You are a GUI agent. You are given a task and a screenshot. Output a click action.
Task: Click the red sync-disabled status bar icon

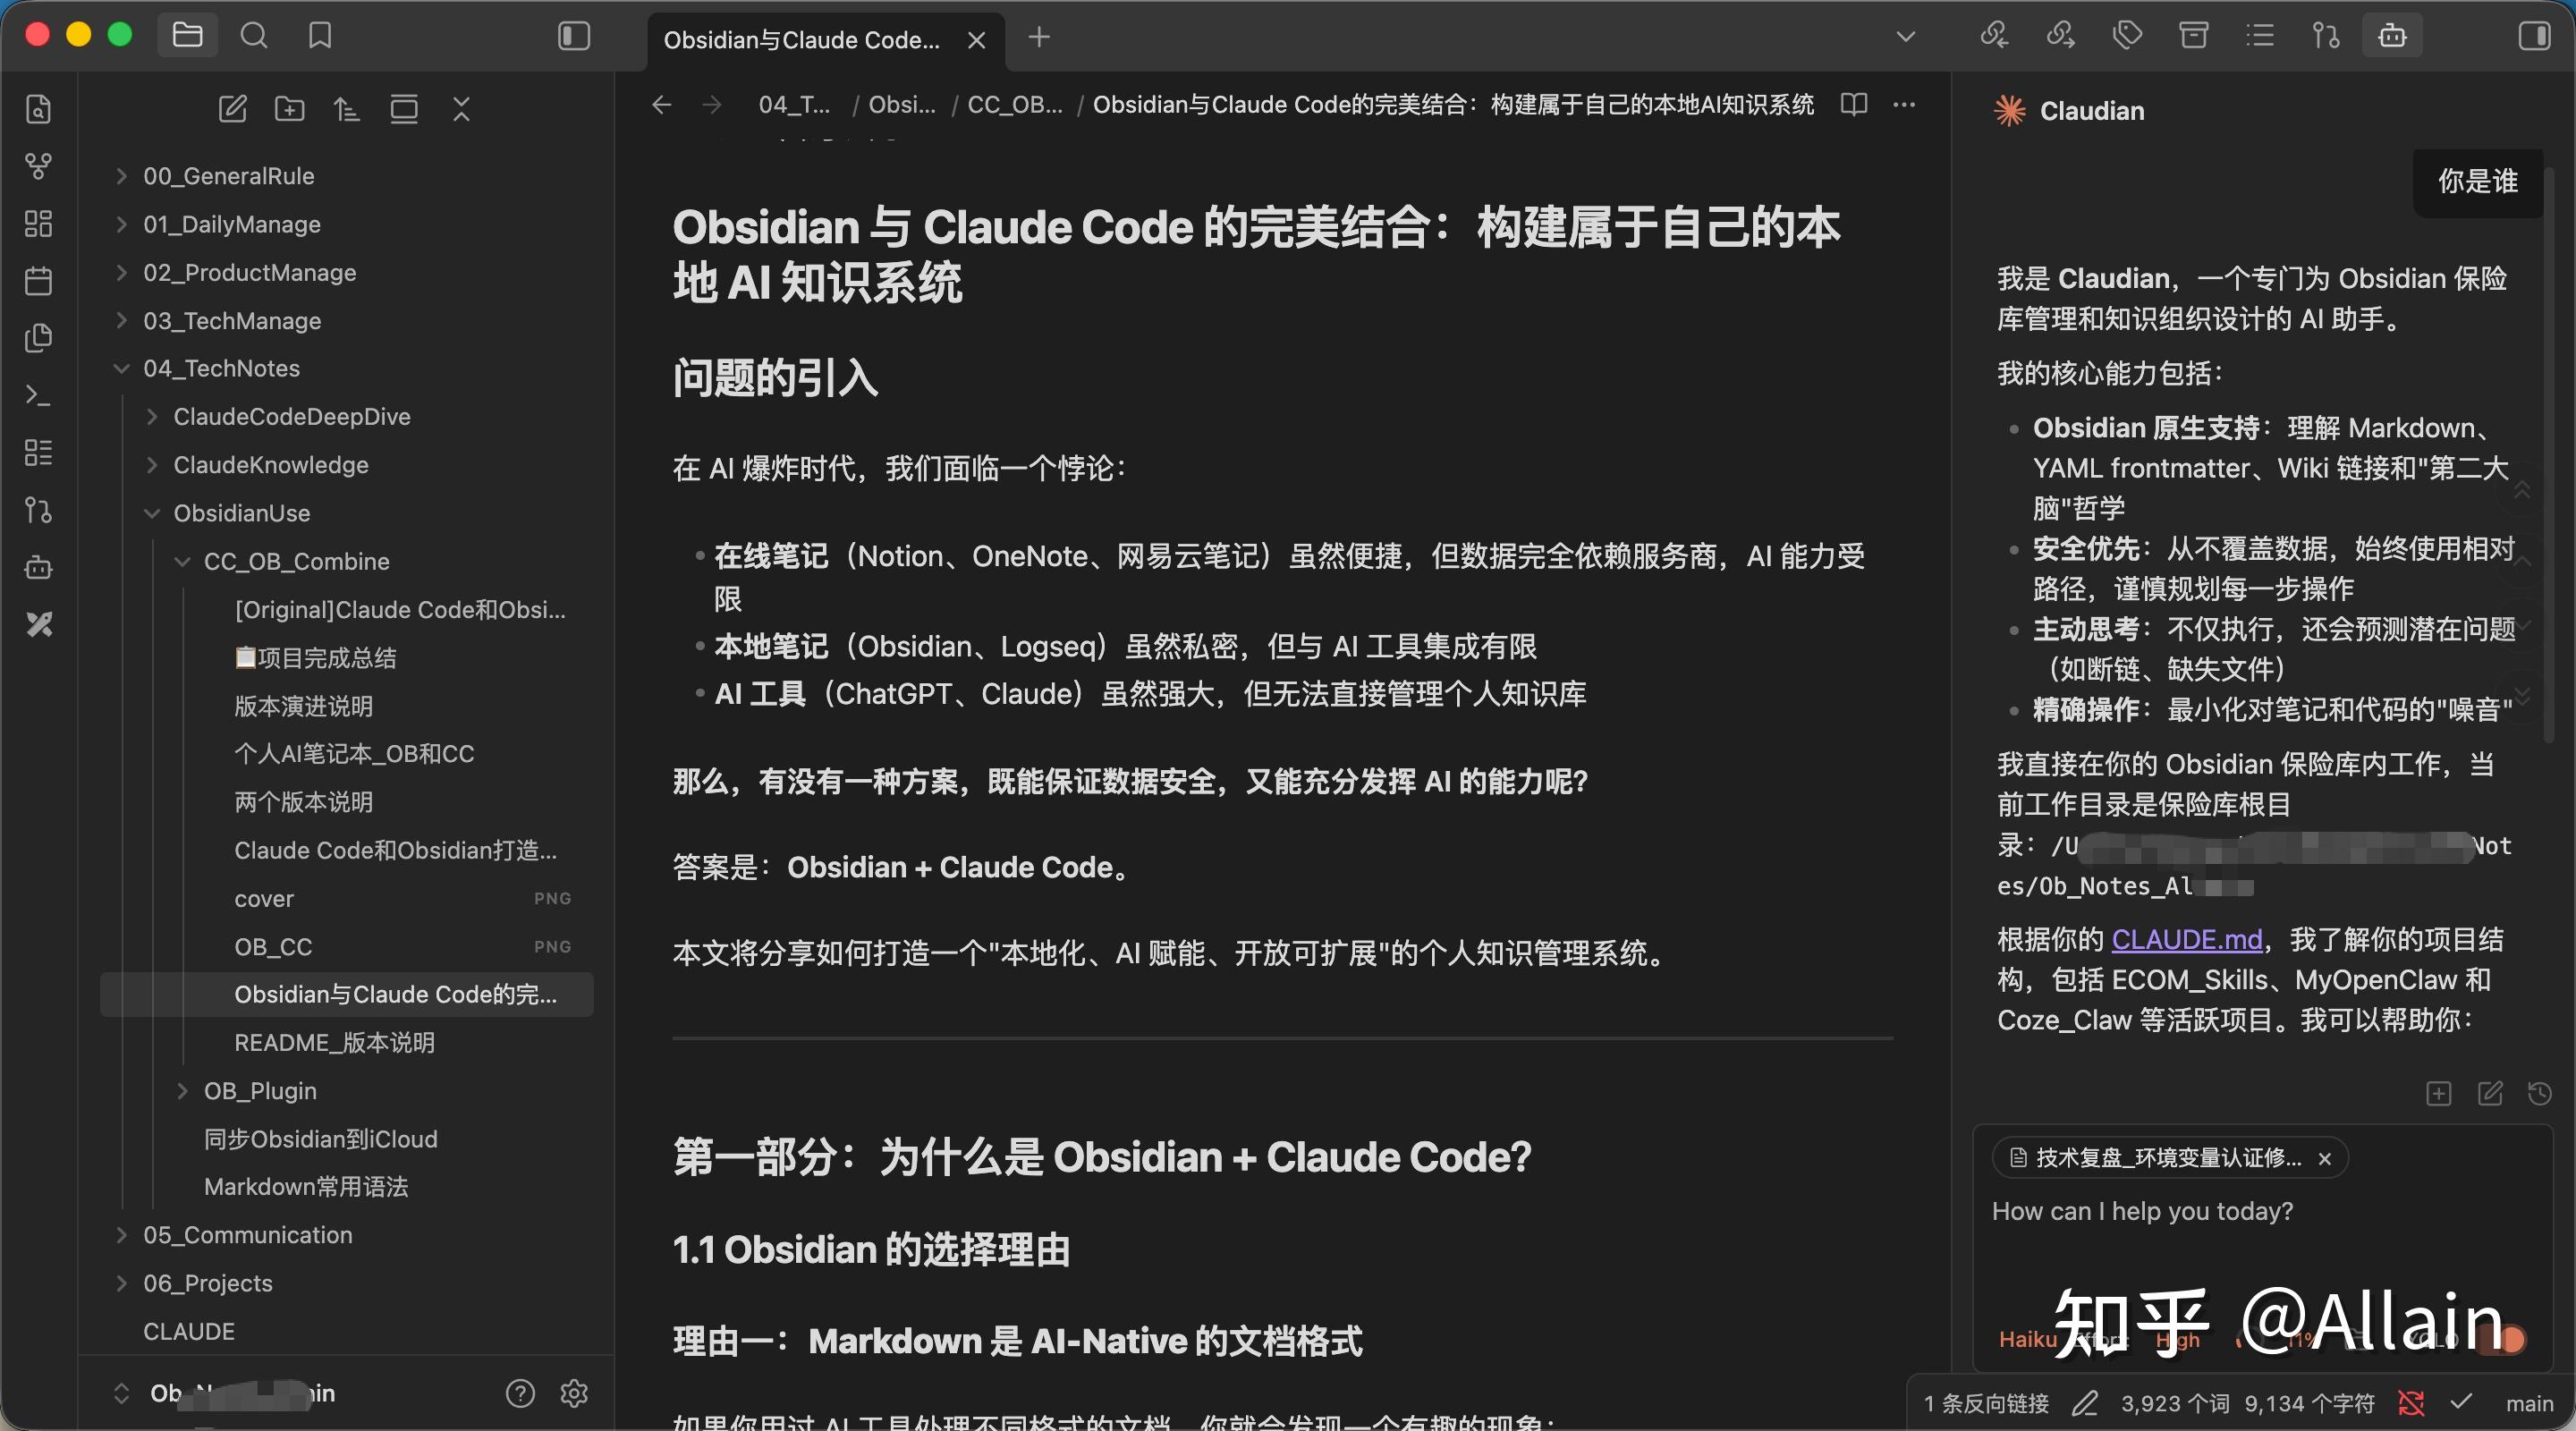point(2412,1404)
